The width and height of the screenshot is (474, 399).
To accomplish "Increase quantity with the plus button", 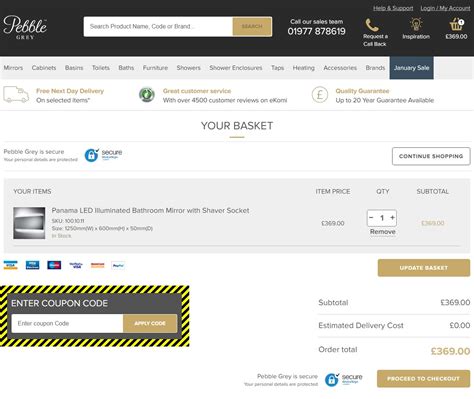I will click(x=392, y=218).
